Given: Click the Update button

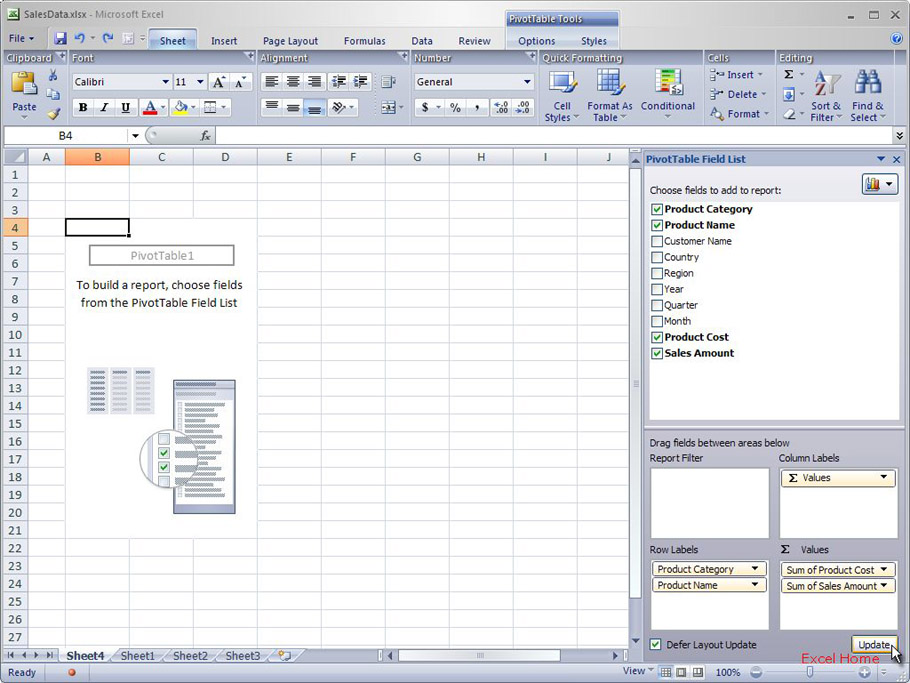Looking at the screenshot, I should click(874, 645).
